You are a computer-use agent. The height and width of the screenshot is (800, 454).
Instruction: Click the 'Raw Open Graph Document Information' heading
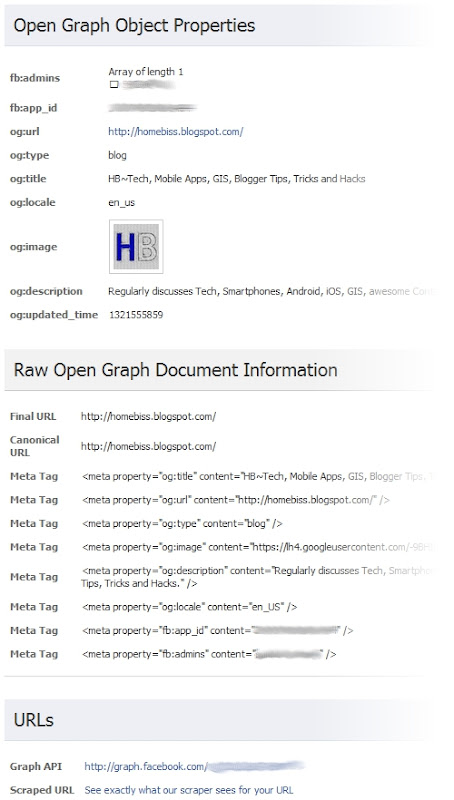click(175, 370)
